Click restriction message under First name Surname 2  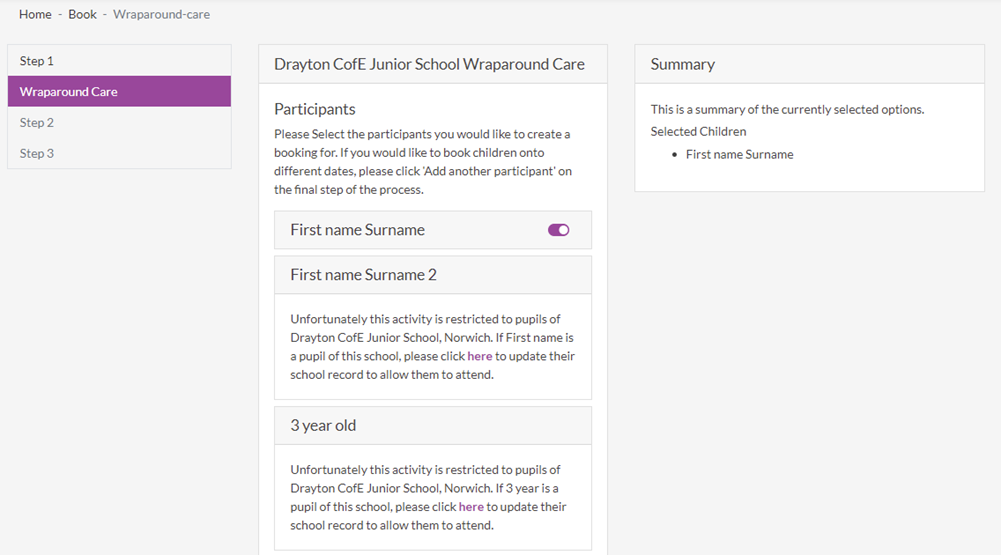[x=433, y=347]
